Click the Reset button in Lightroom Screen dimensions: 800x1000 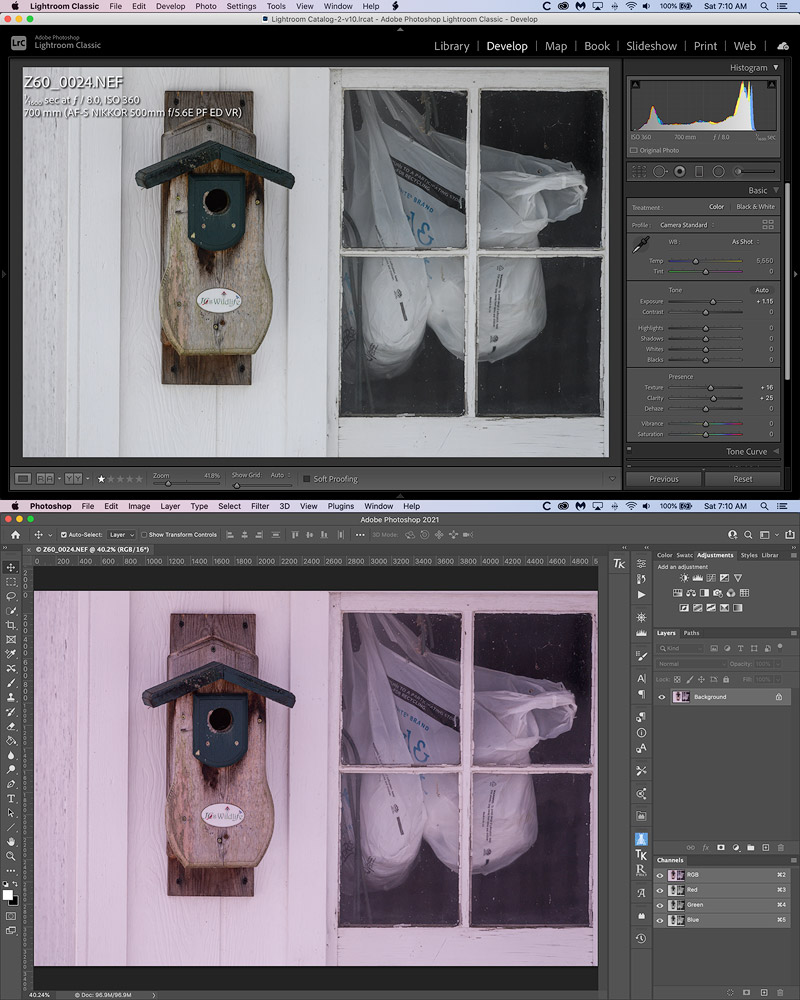742,479
